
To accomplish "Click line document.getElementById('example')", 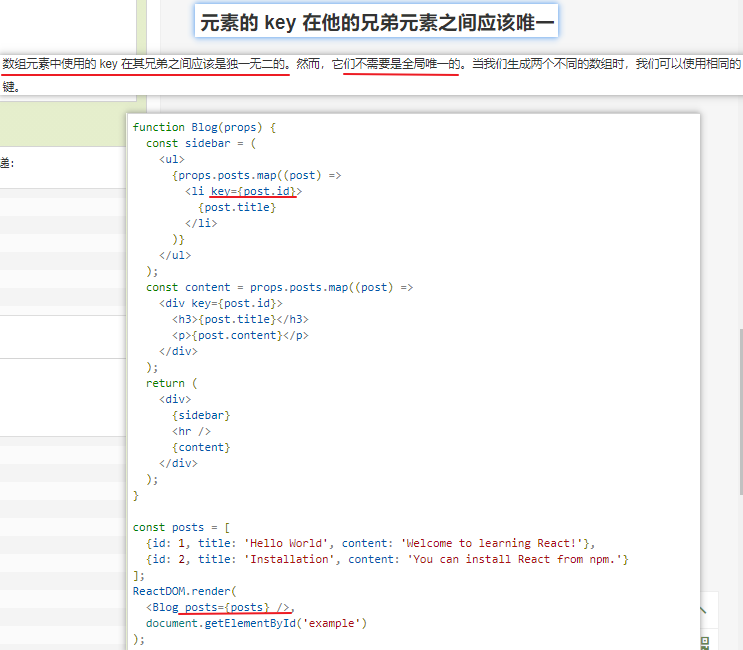I will click(256, 623).
